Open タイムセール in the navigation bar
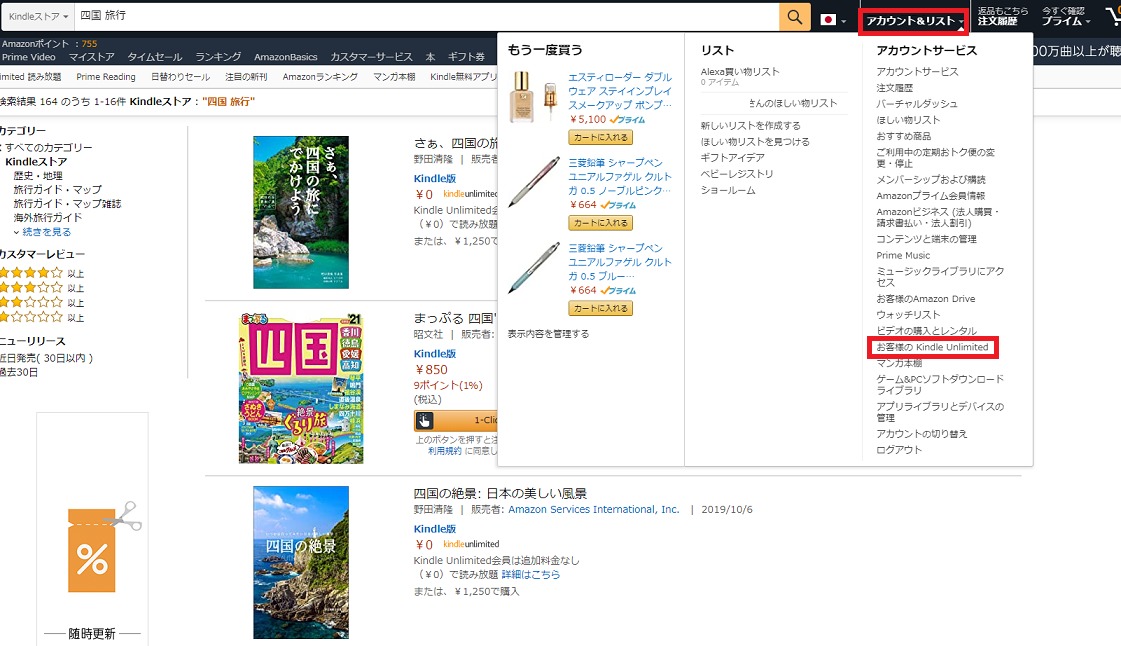 click(x=154, y=57)
